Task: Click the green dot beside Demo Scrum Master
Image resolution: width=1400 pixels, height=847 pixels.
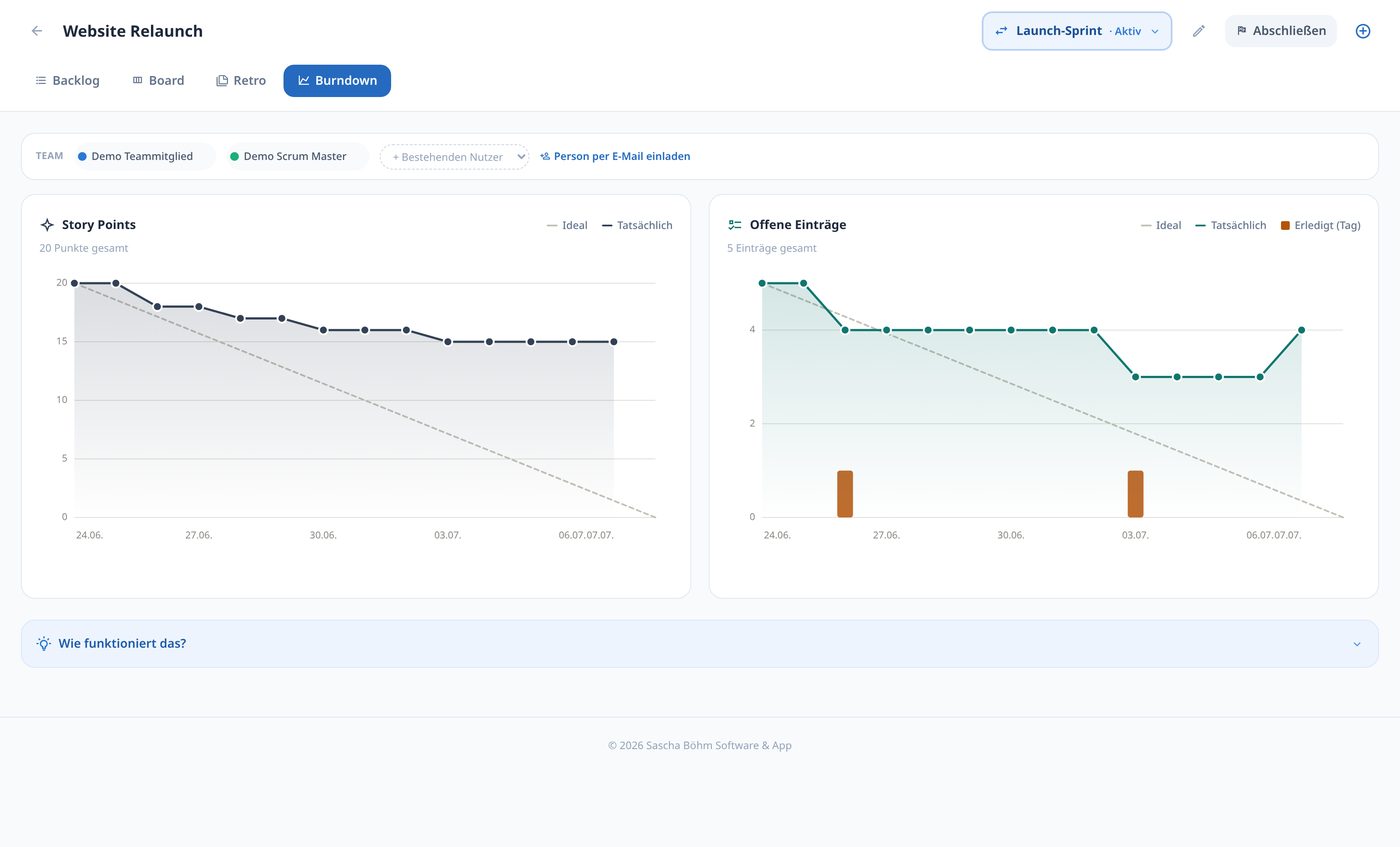Action: pos(235,157)
